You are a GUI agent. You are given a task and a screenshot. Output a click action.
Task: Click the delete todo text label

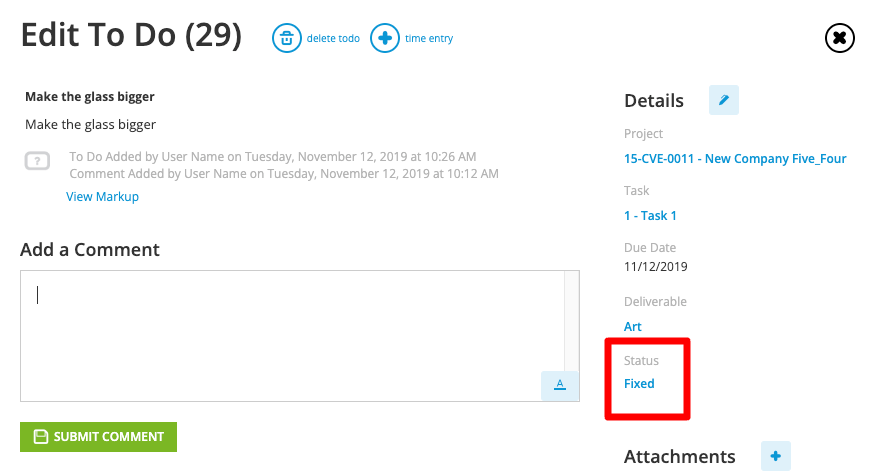[x=333, y=39]
